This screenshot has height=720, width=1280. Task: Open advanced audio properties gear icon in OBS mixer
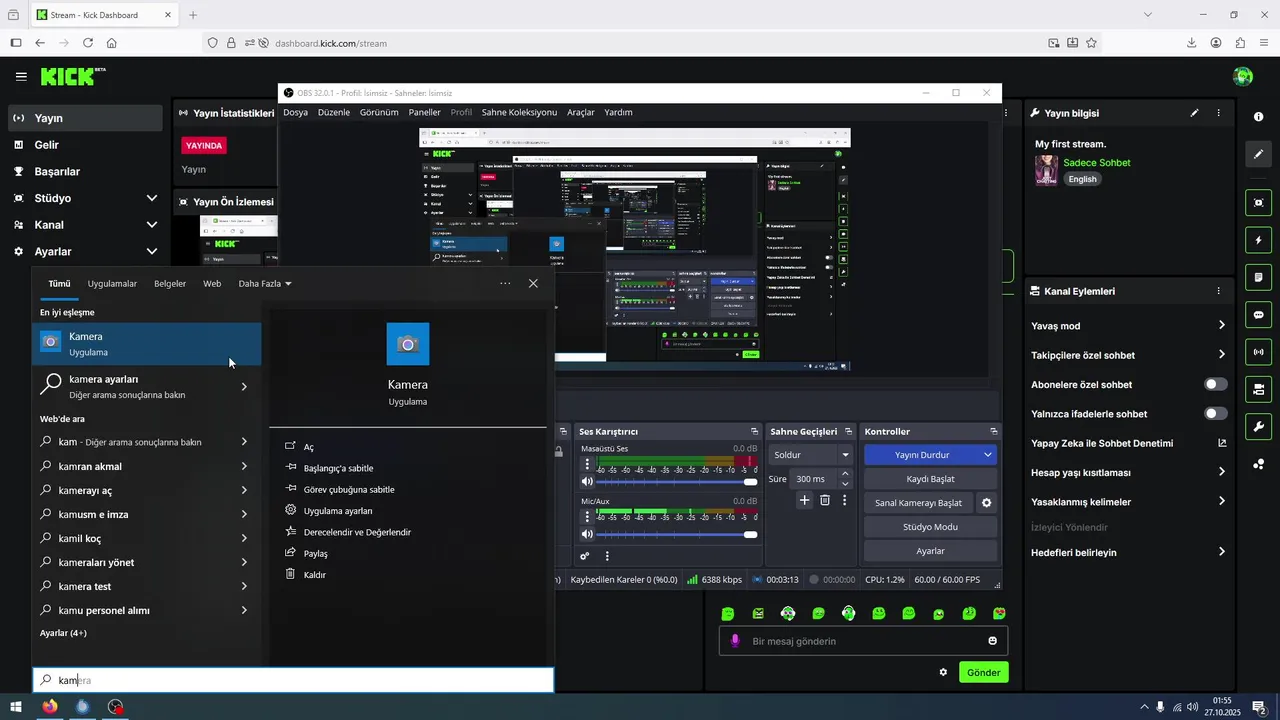(586, 556)
